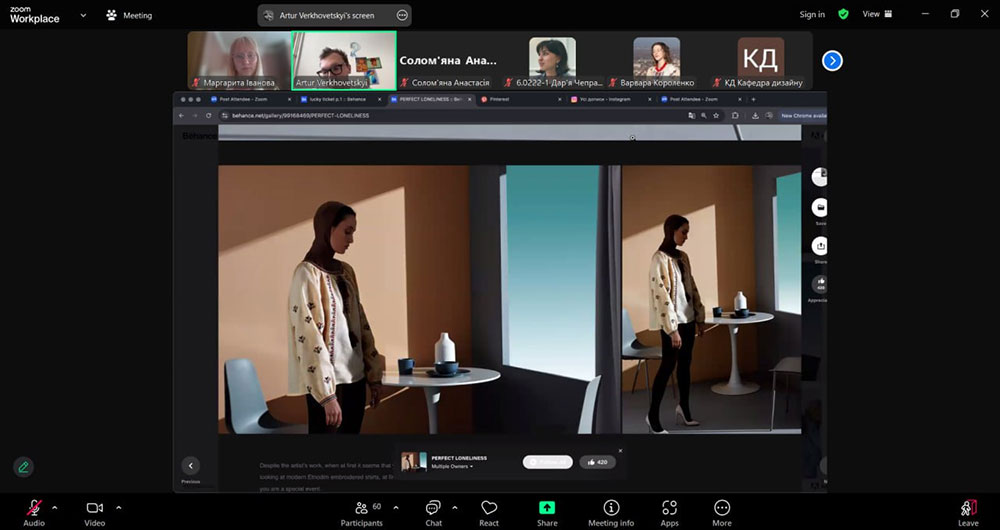Click the New Chrome available button
The image size is (1000, 530).
point(803,115)
